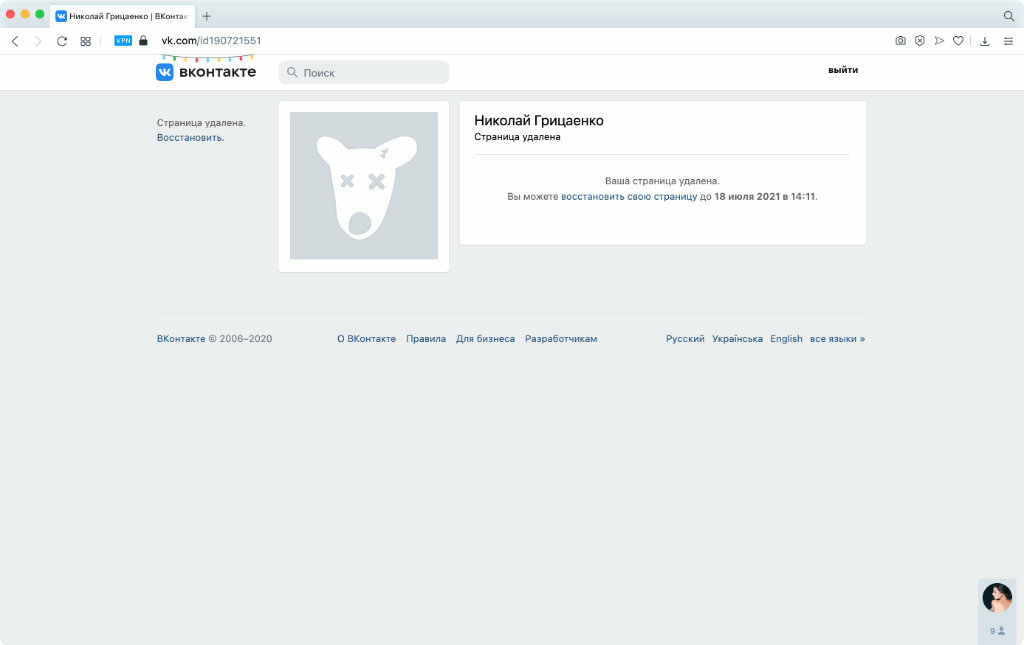1024x645 pixels.
Task: Click Восстановить in the left sidebar
Action: pyautogui.click(x=190, y=138)
